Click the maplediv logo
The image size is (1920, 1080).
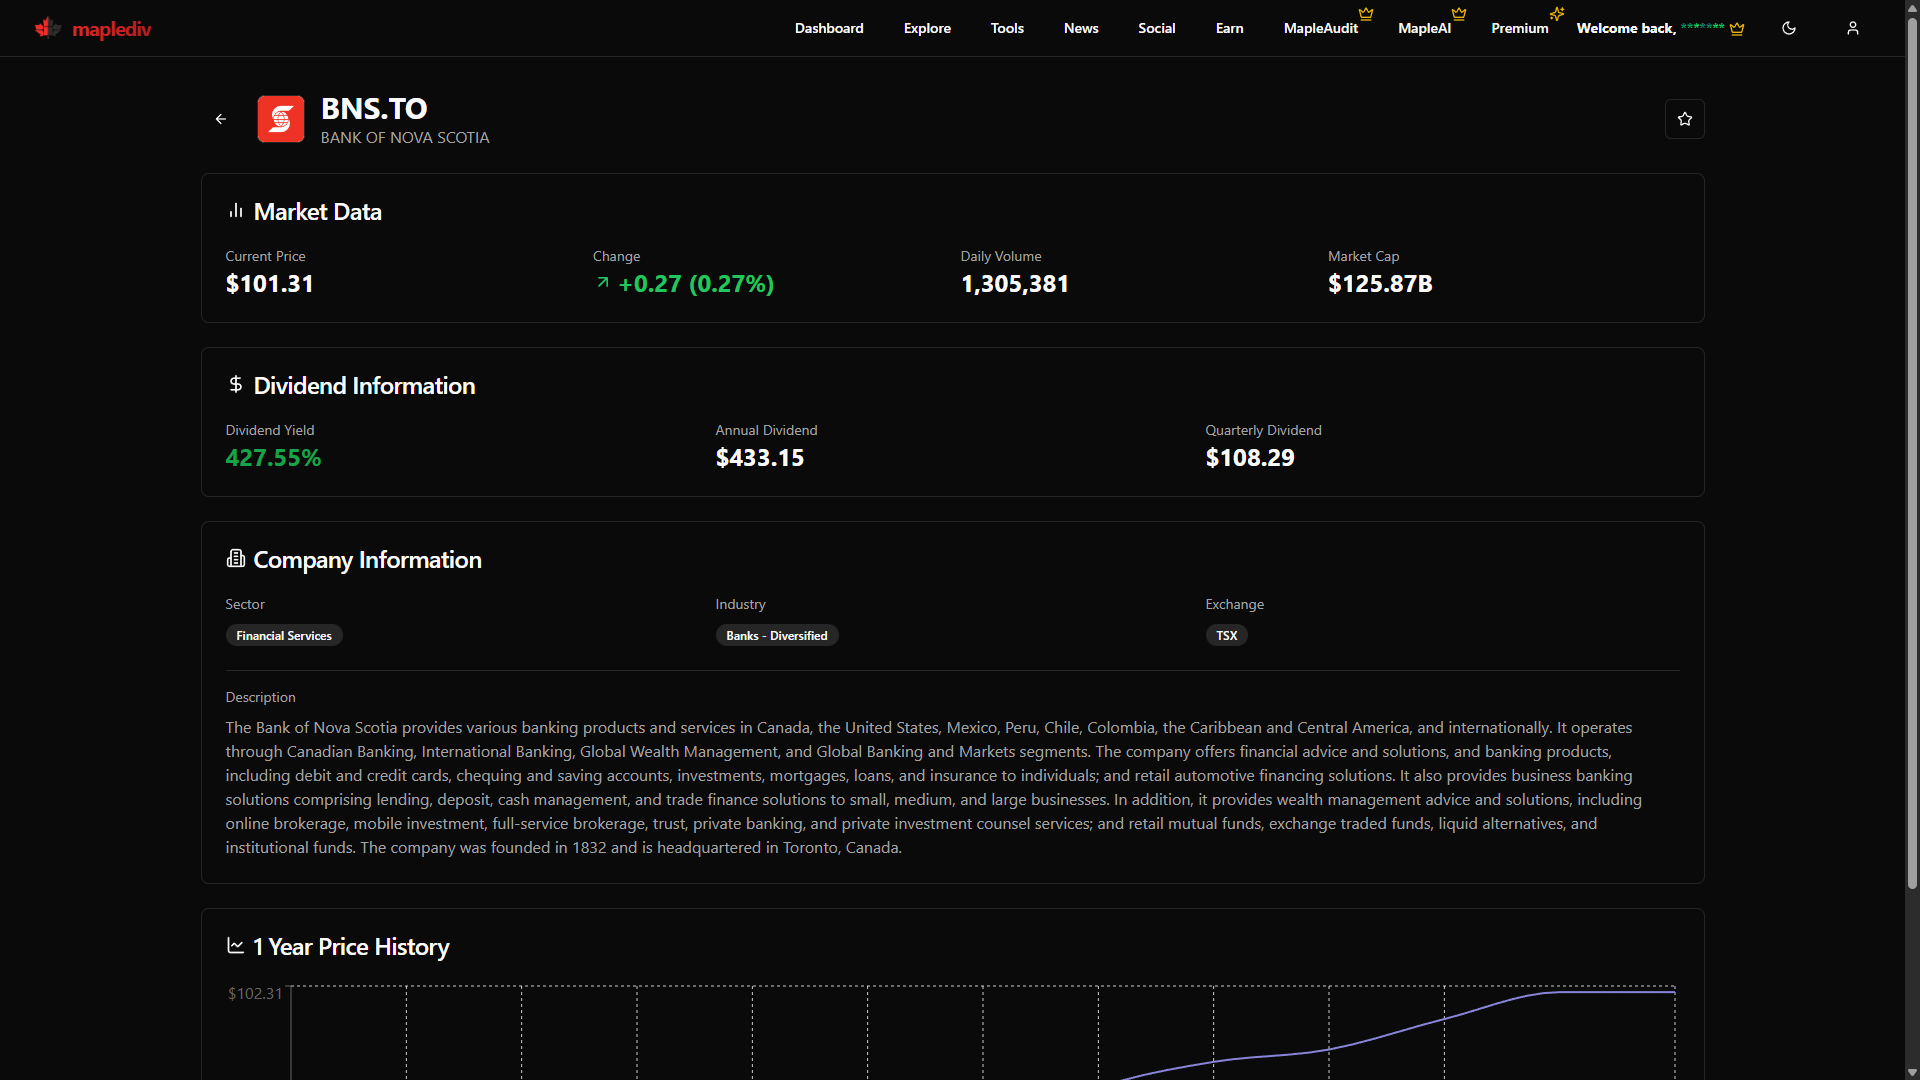click(x=92, y=28)
